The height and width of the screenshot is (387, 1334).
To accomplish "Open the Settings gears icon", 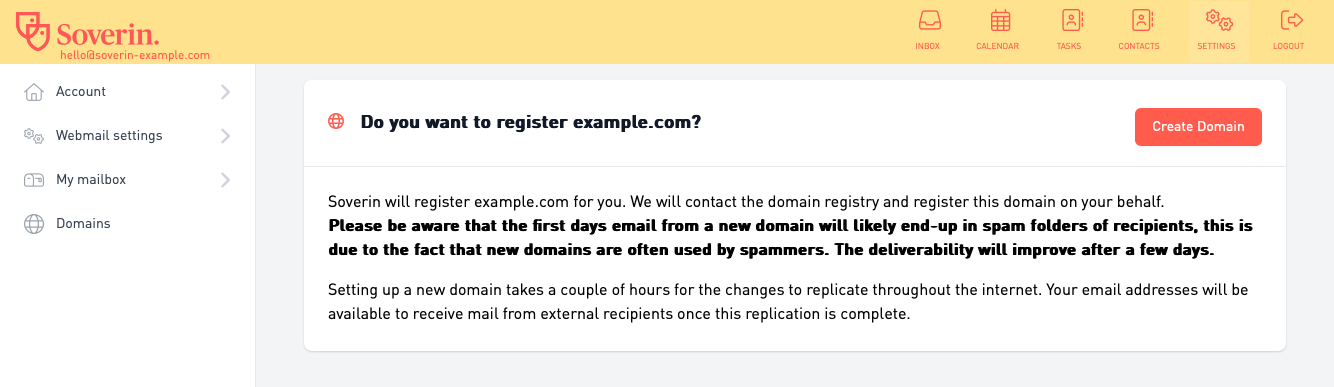I will [1218, 20].
